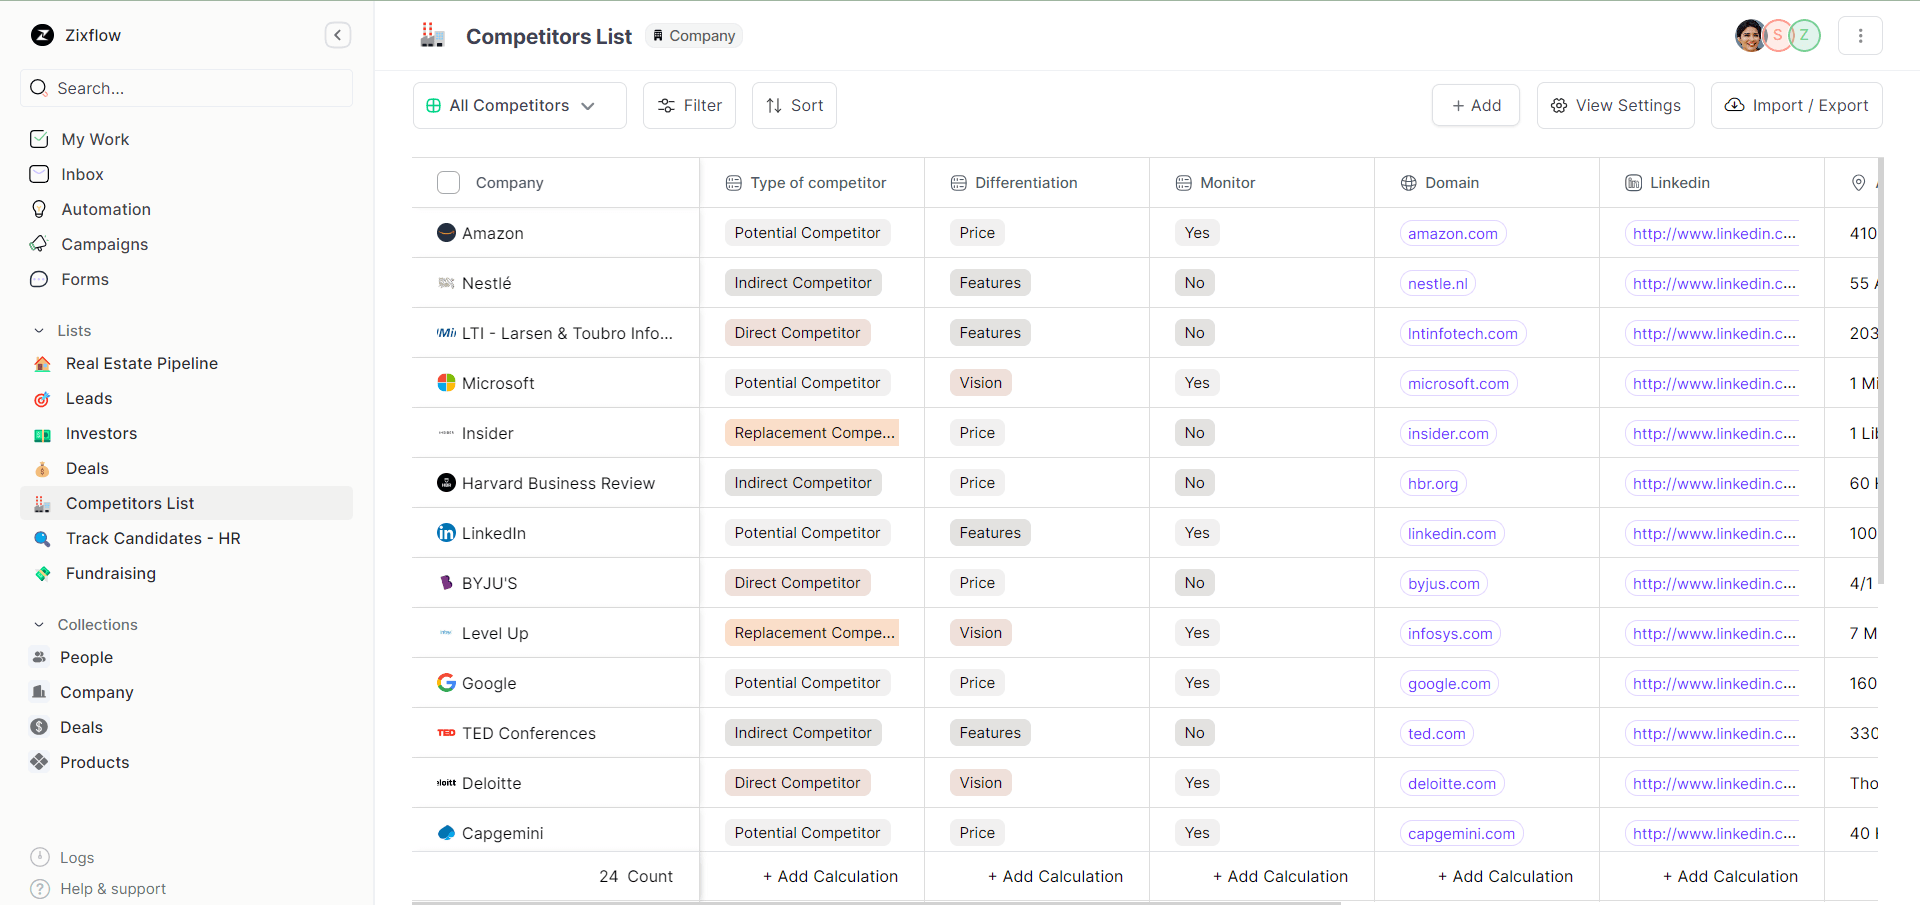The width and height of the screenshot is (1920, 905).
Task: Open Forms from the sidebar
Action: pyautogui.click(x=86, y=279)
